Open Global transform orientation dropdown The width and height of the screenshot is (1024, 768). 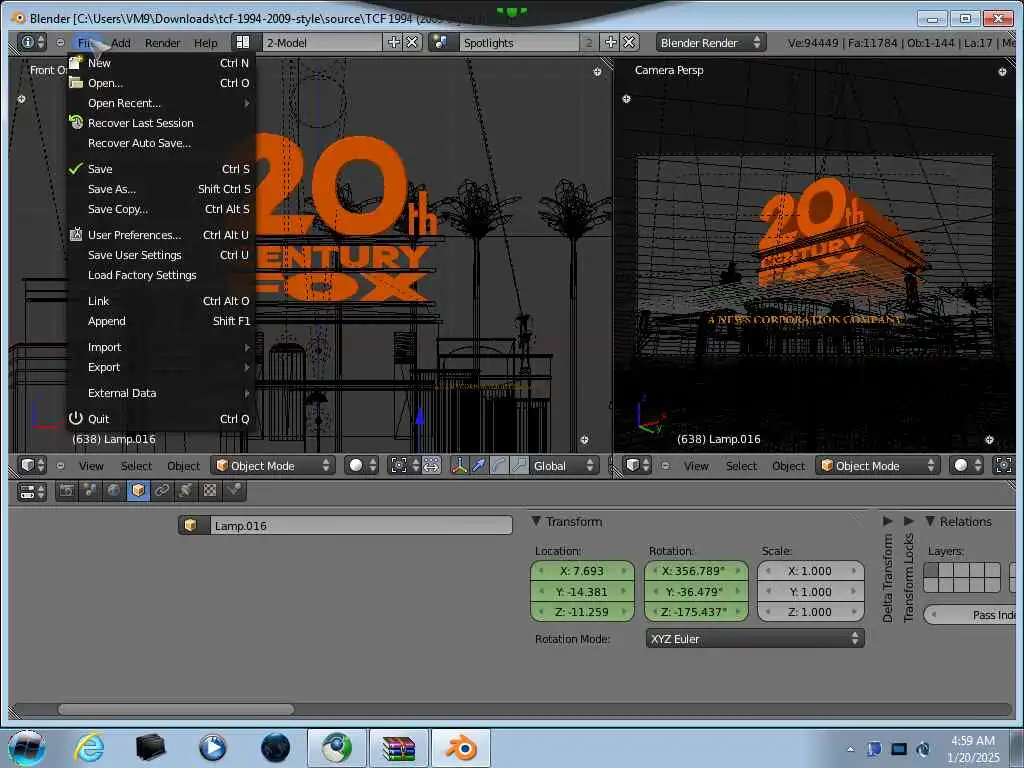coord(564,466)
